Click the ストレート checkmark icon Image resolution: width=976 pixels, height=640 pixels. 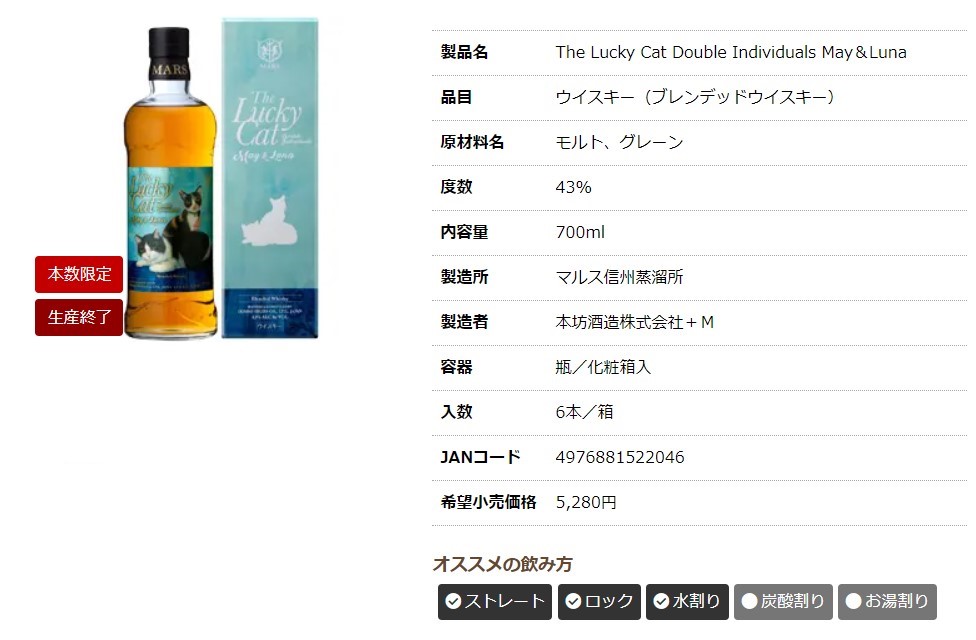453,601
